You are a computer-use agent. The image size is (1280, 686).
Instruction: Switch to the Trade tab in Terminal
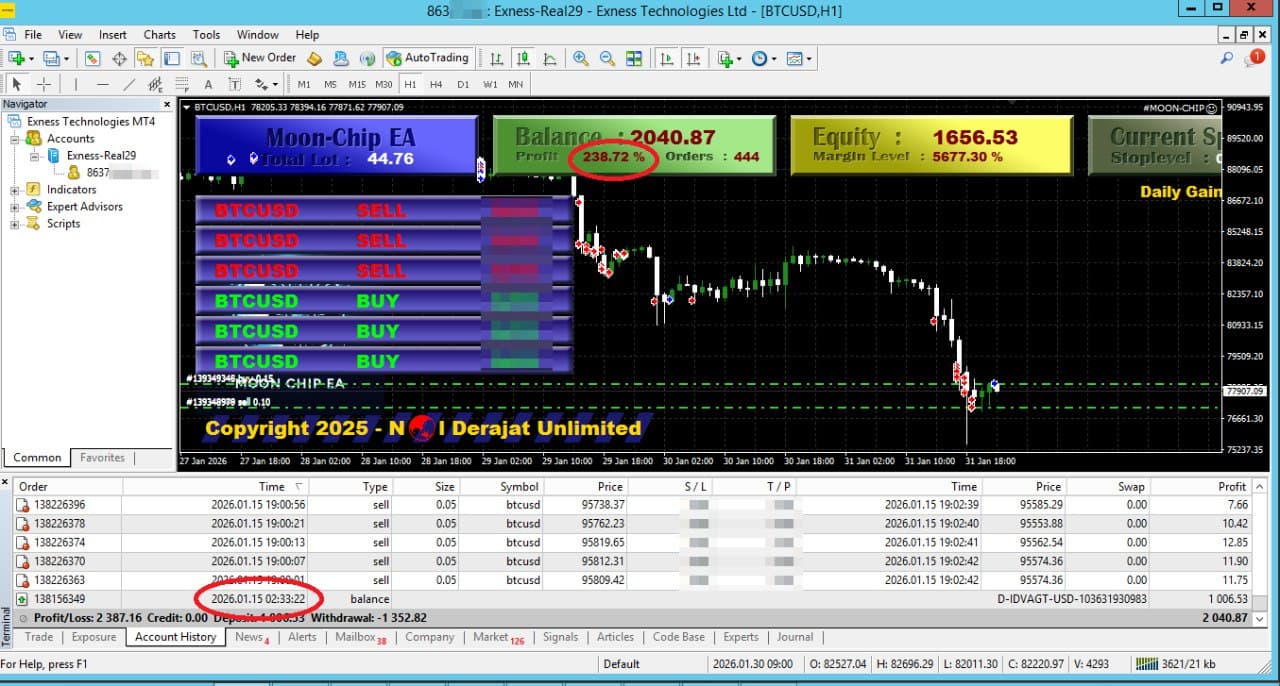pyautogui.click(x=38, y=637)
